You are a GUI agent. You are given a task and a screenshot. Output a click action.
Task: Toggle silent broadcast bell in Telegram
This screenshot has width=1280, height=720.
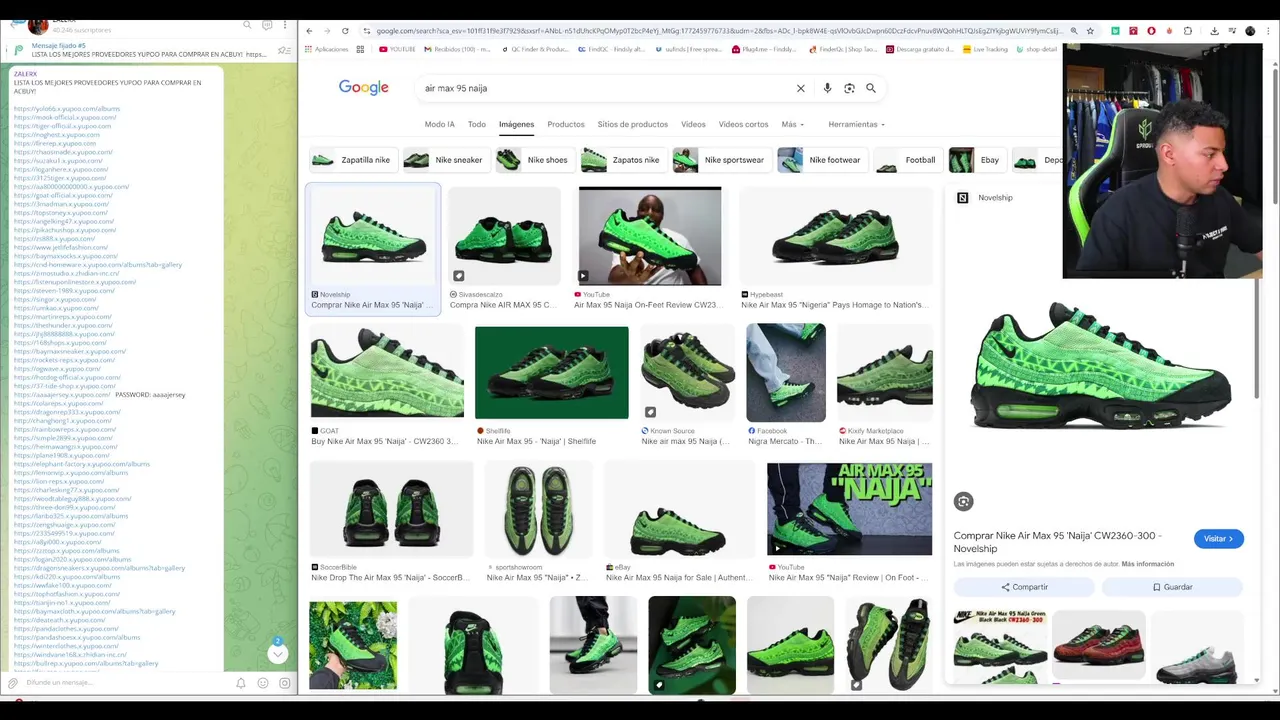pyautogui.click(x=241, y=683)
